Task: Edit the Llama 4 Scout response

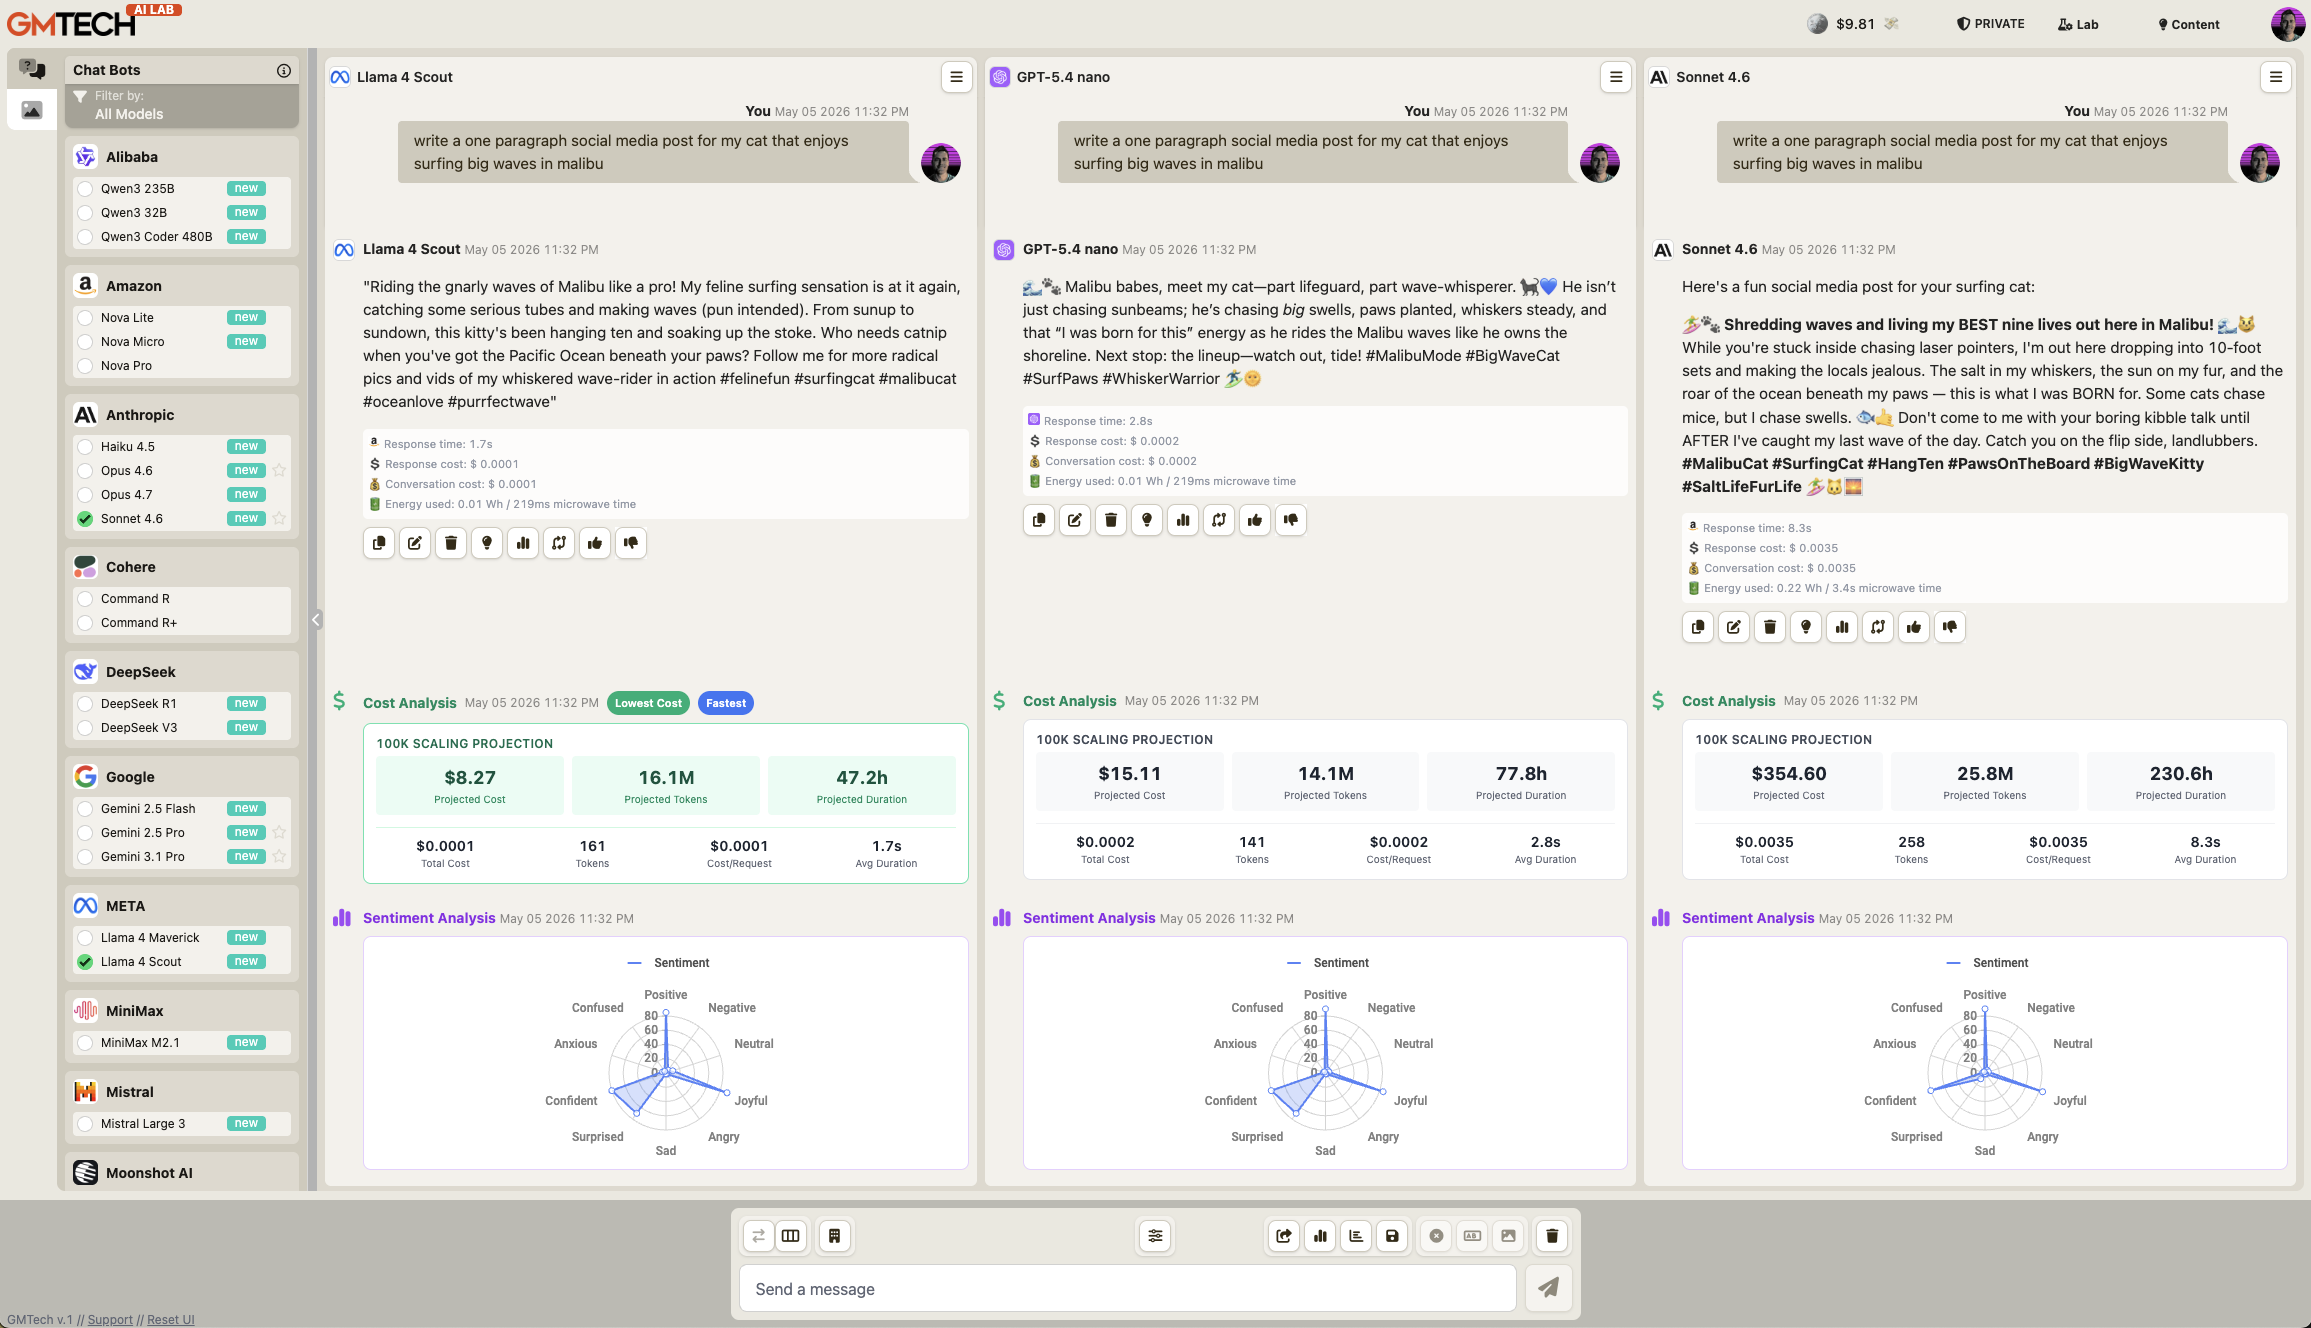Action: 415,543
